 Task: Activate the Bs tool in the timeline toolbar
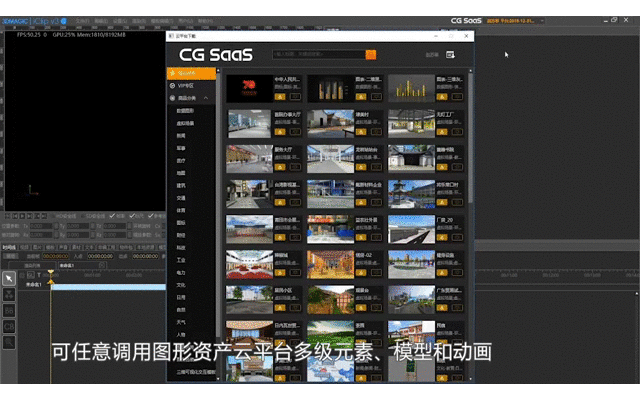(9, 310)
